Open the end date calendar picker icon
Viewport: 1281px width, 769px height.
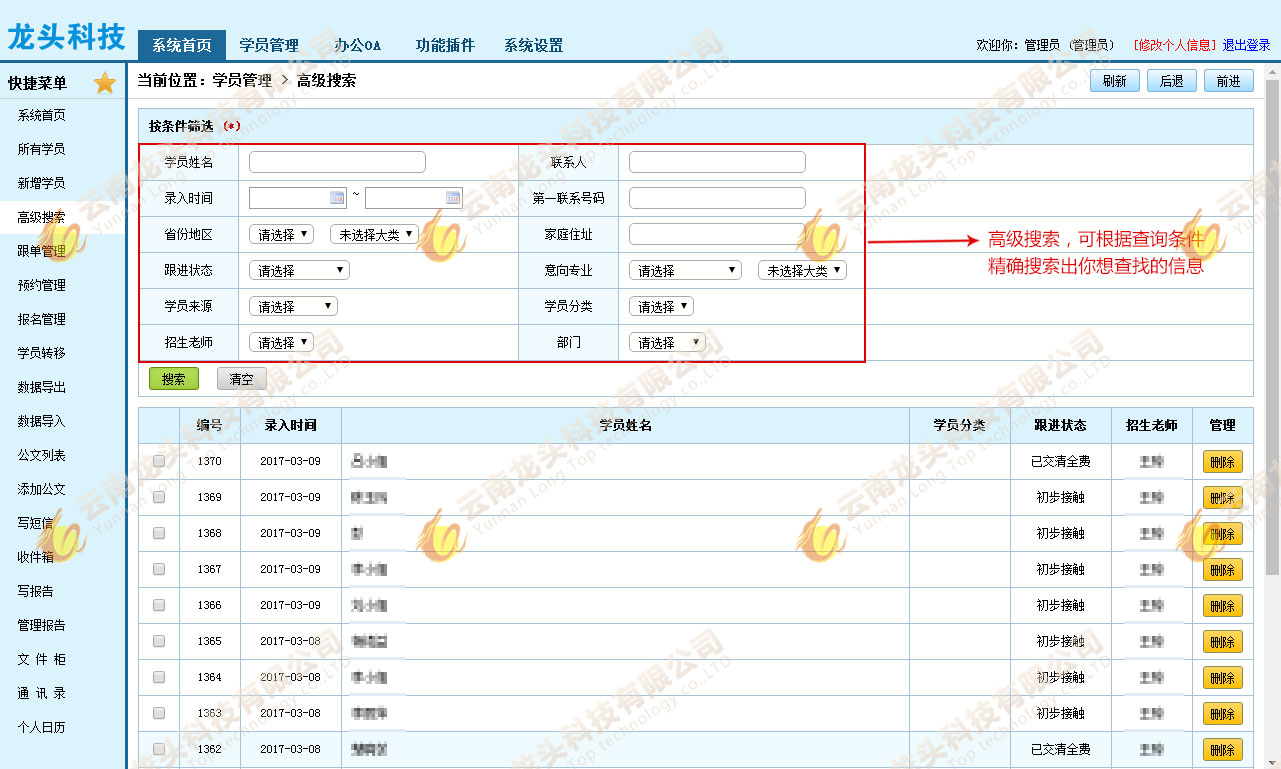[x=453, y=198]
